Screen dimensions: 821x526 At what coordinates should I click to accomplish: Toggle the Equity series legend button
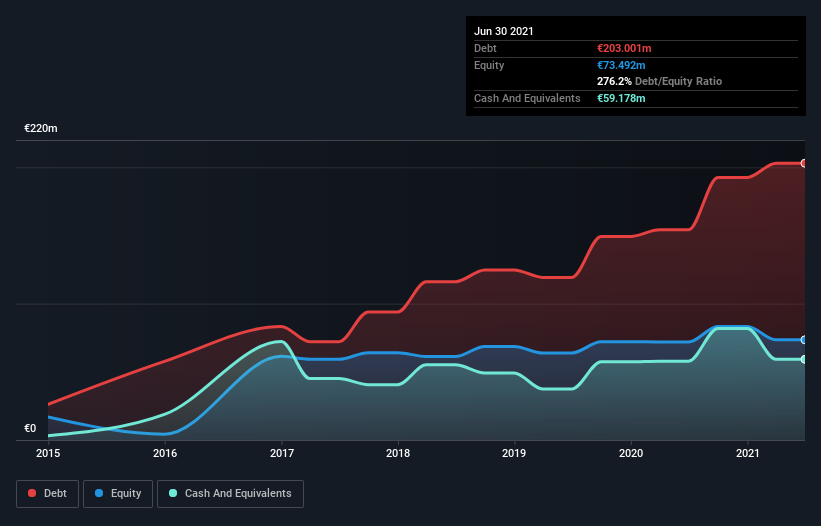(x=118, y=494)
